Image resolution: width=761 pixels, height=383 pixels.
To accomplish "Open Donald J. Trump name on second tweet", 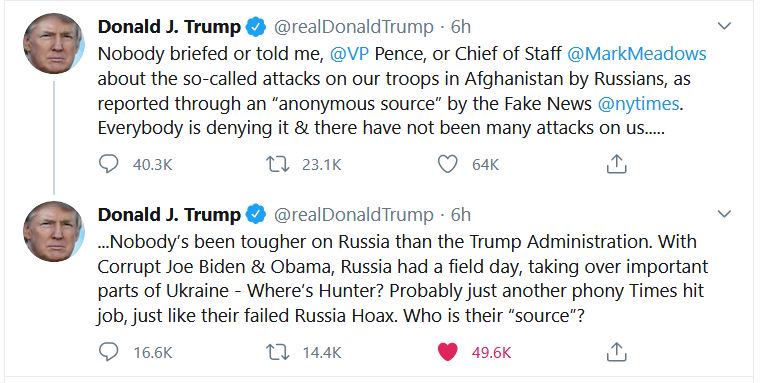I will coord(169,215).
